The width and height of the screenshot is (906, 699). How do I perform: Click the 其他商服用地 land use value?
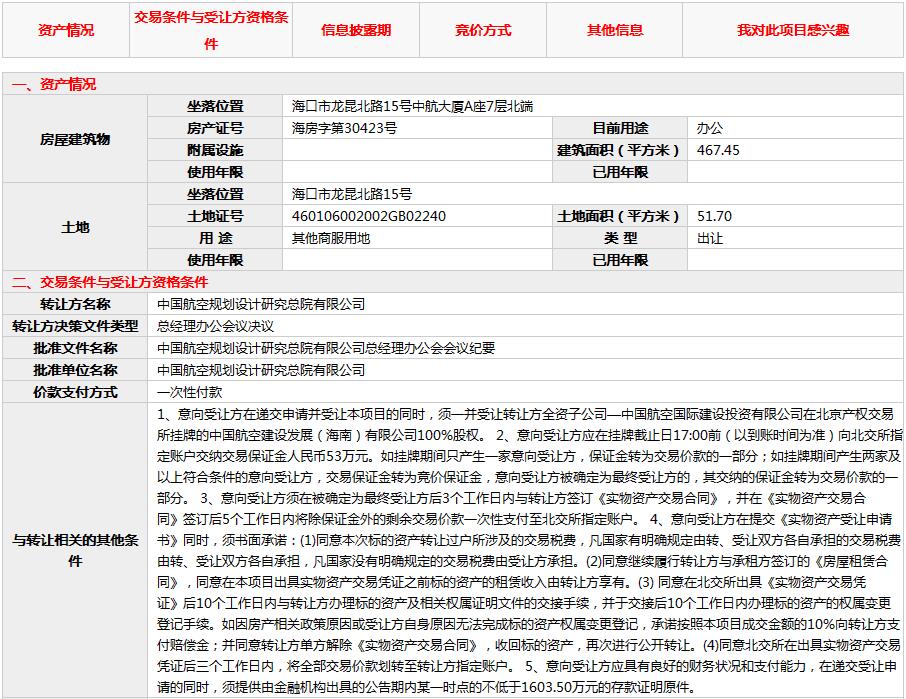point(330,238)
